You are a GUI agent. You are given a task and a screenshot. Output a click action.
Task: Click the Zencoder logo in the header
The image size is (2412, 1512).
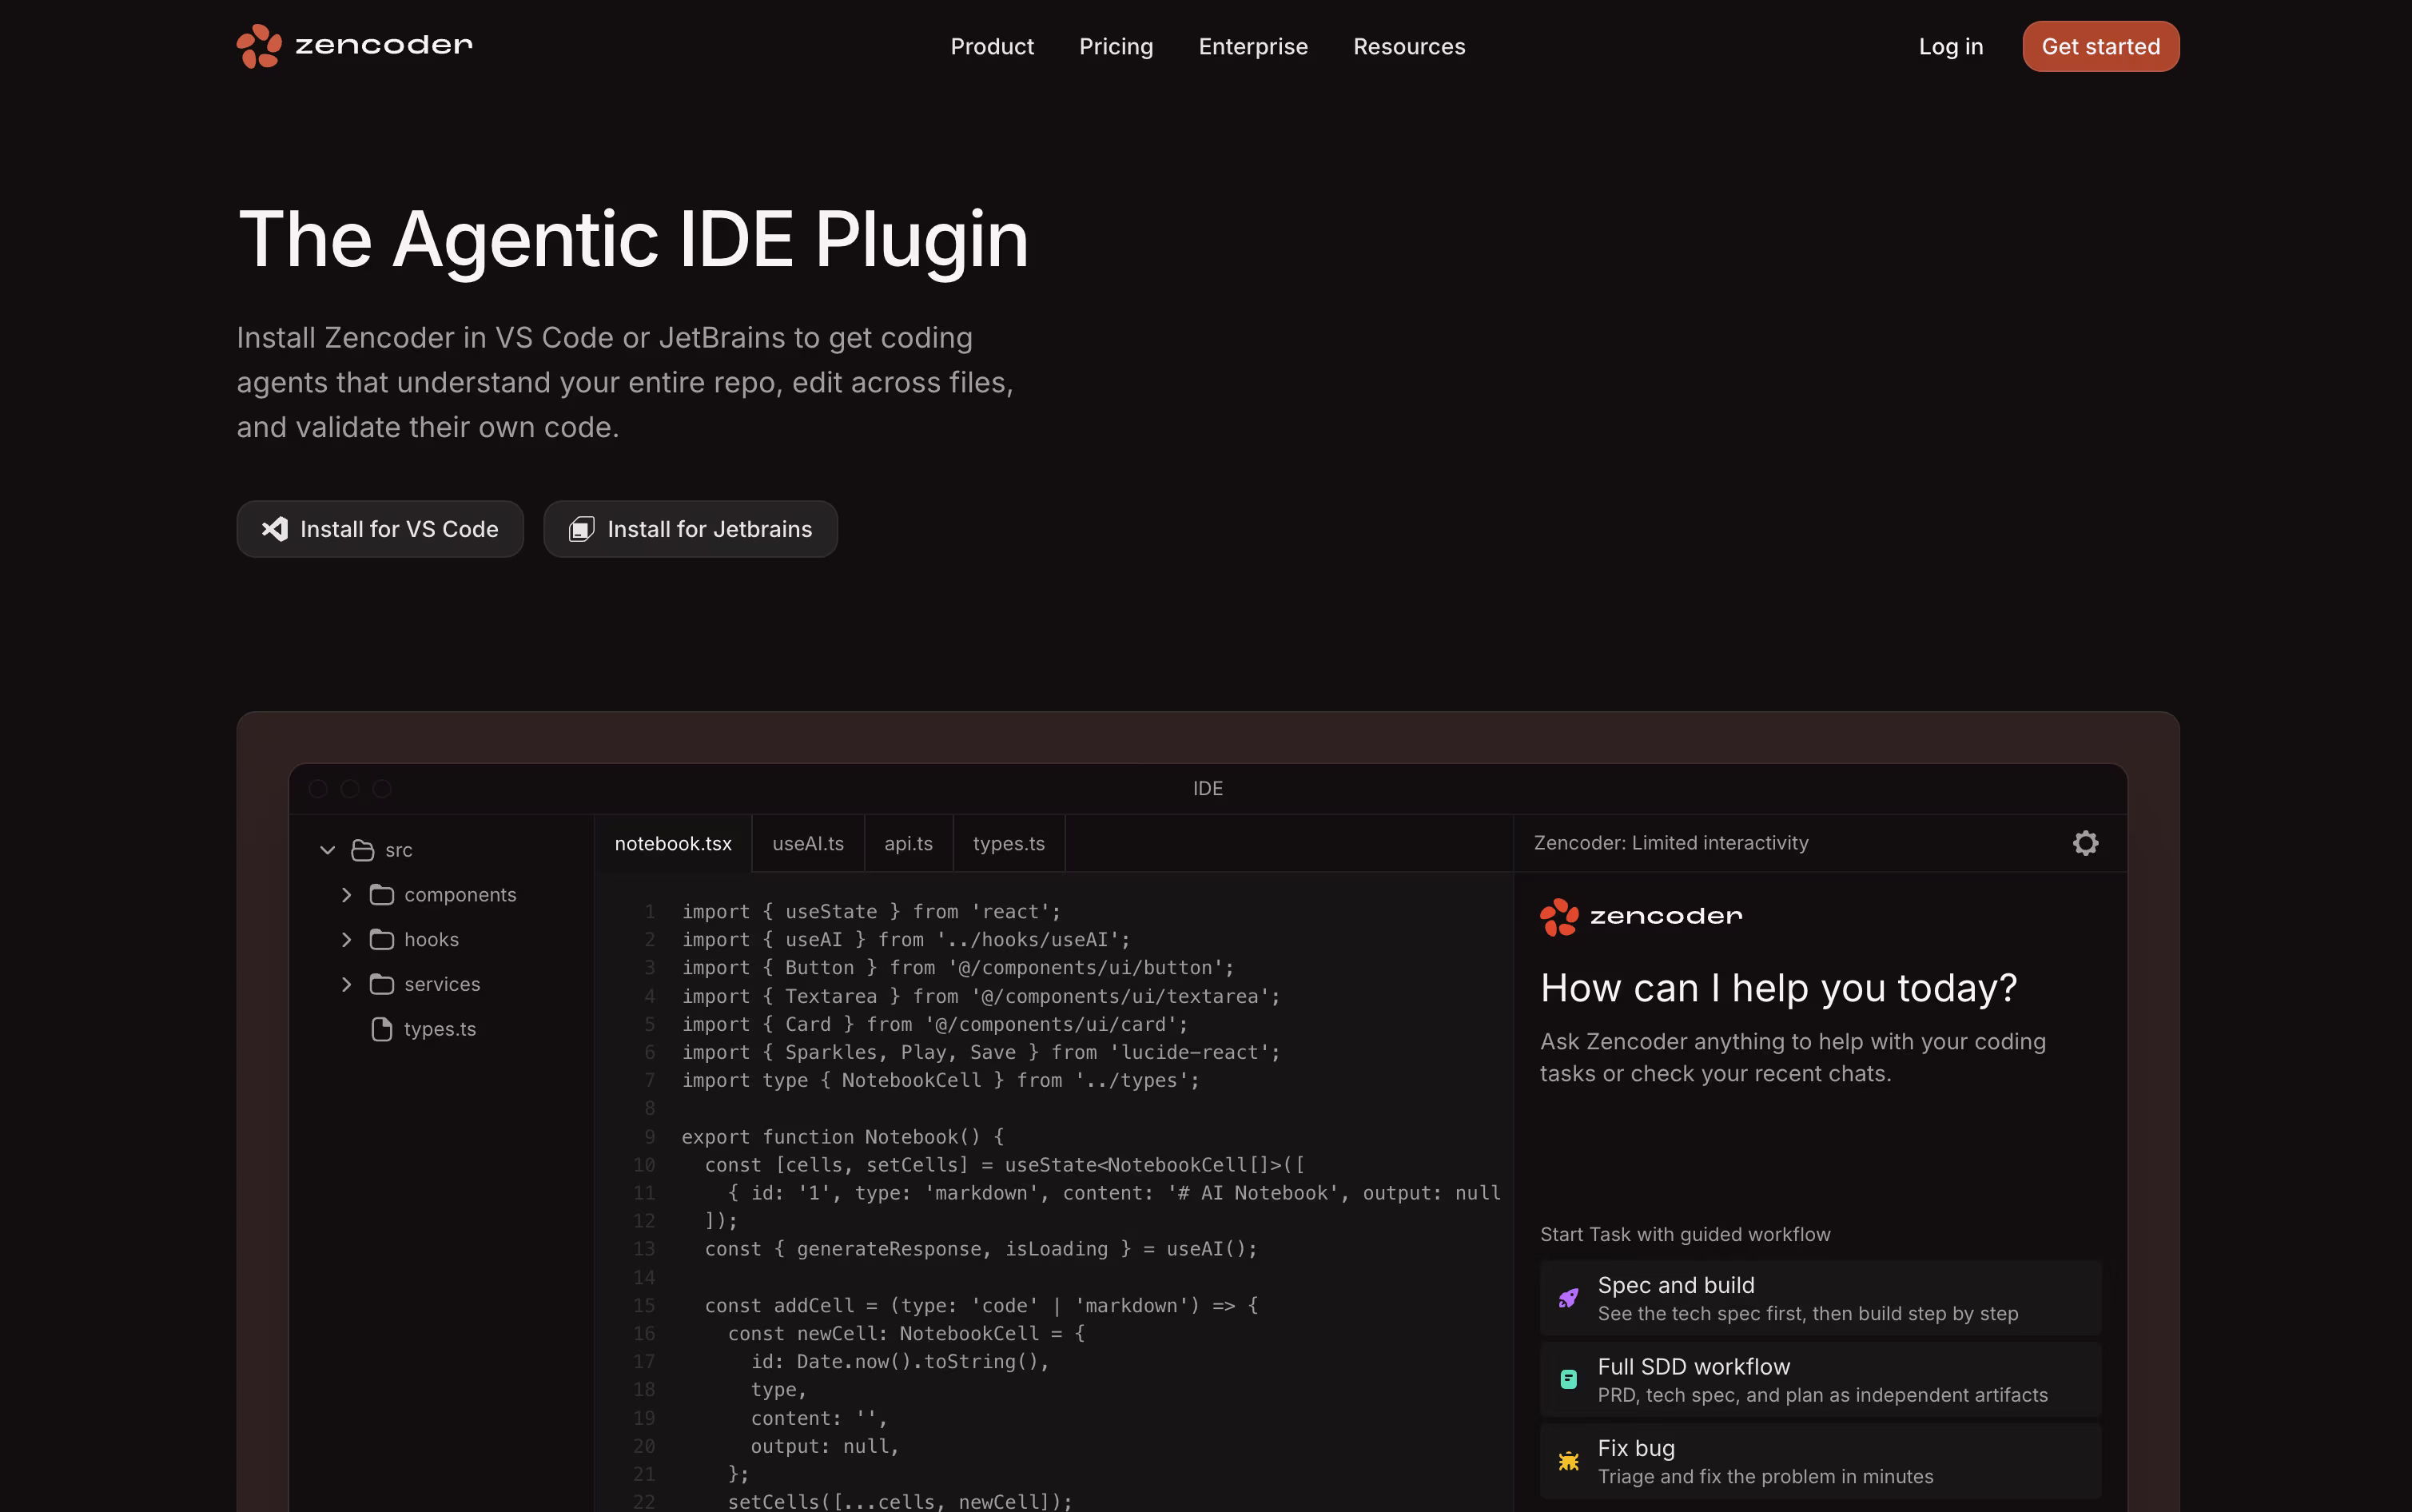click(354, 46)
